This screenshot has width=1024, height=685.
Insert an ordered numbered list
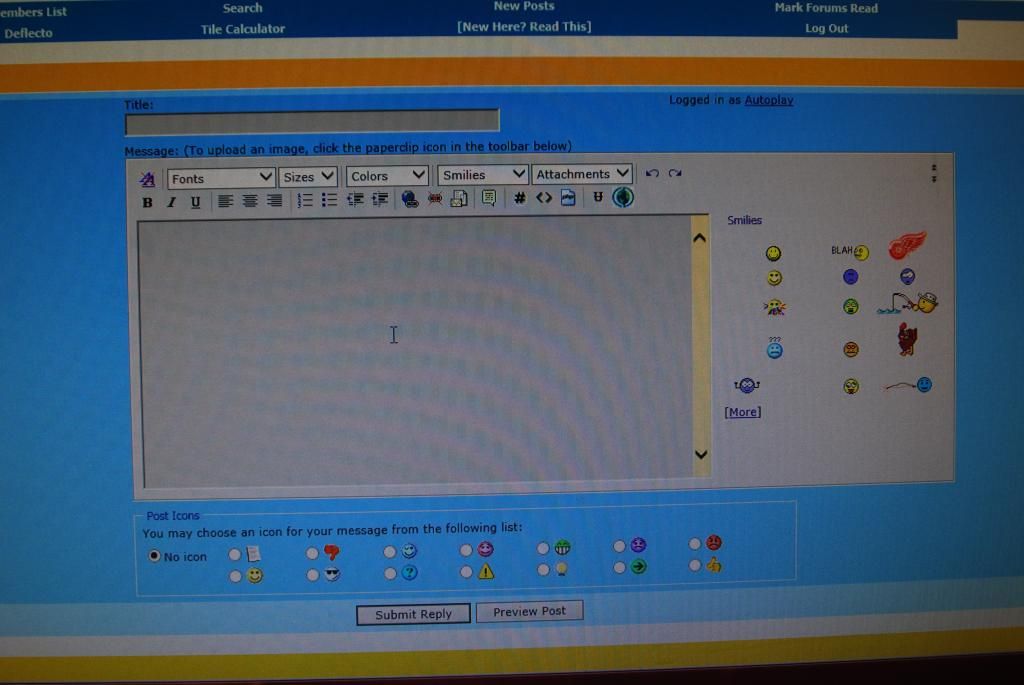tap(304, 200)
